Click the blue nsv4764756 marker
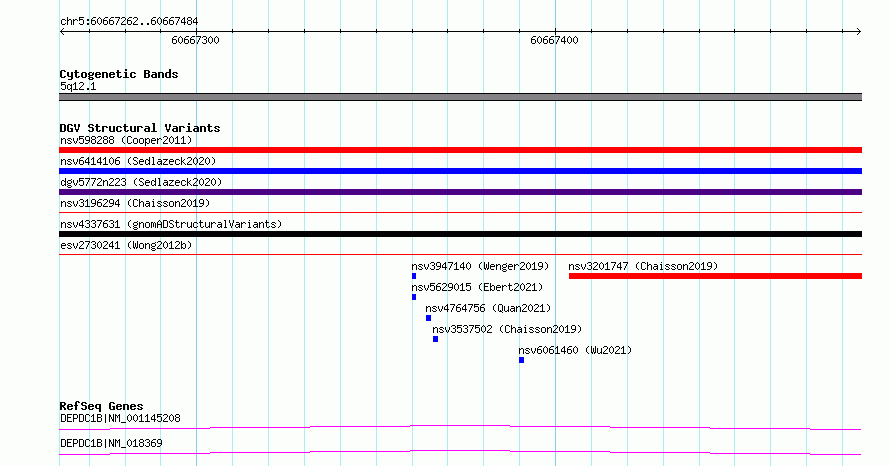The height and width of the screenshot is (466, 890). (x=429, y=318)
